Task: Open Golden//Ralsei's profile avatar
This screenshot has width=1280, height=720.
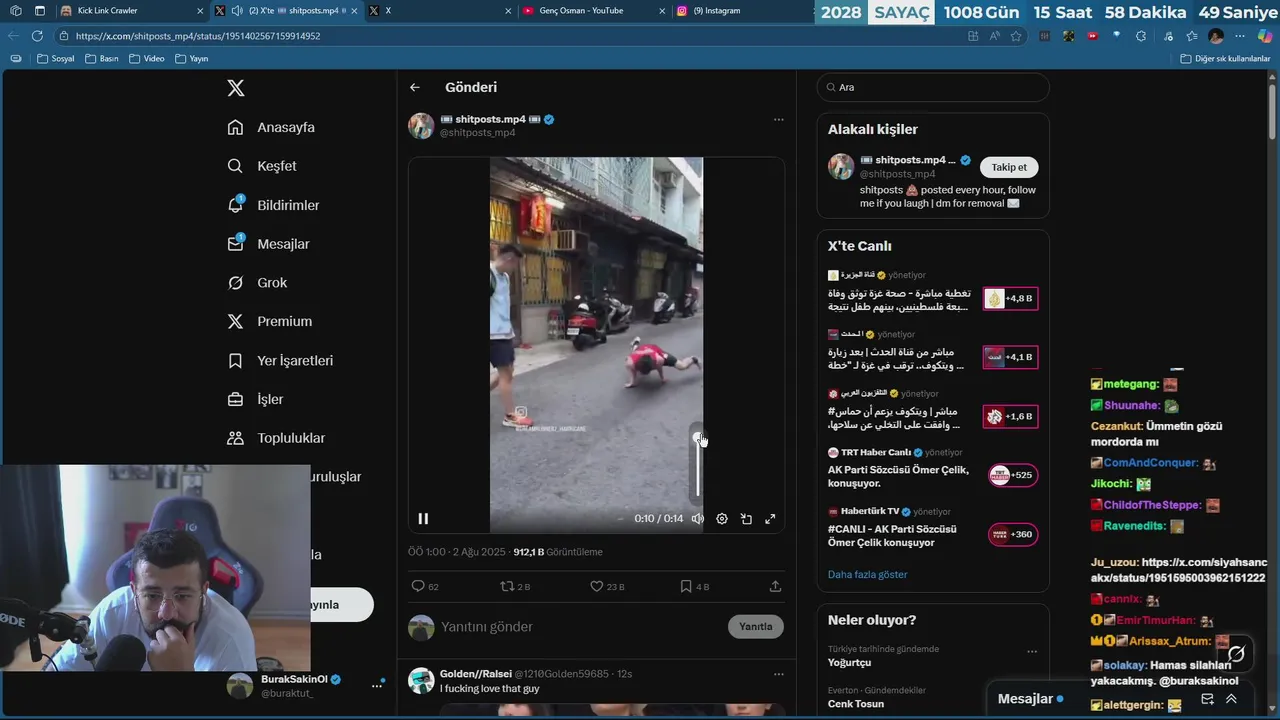Action: point(421,681)
